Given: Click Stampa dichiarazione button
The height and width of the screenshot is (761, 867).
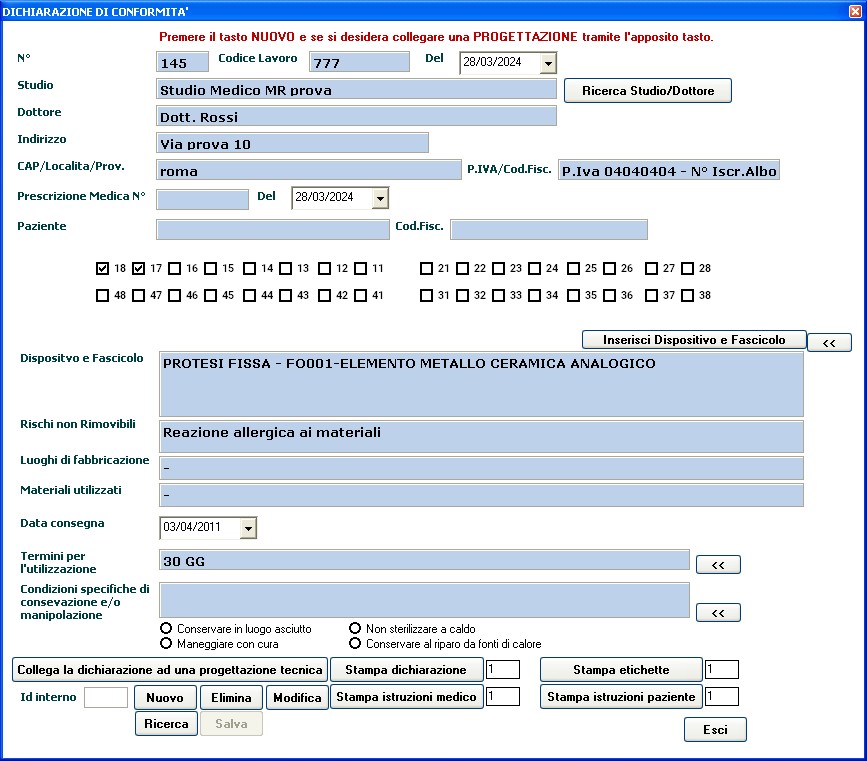Looking at the screenshot, I should 406,670.
